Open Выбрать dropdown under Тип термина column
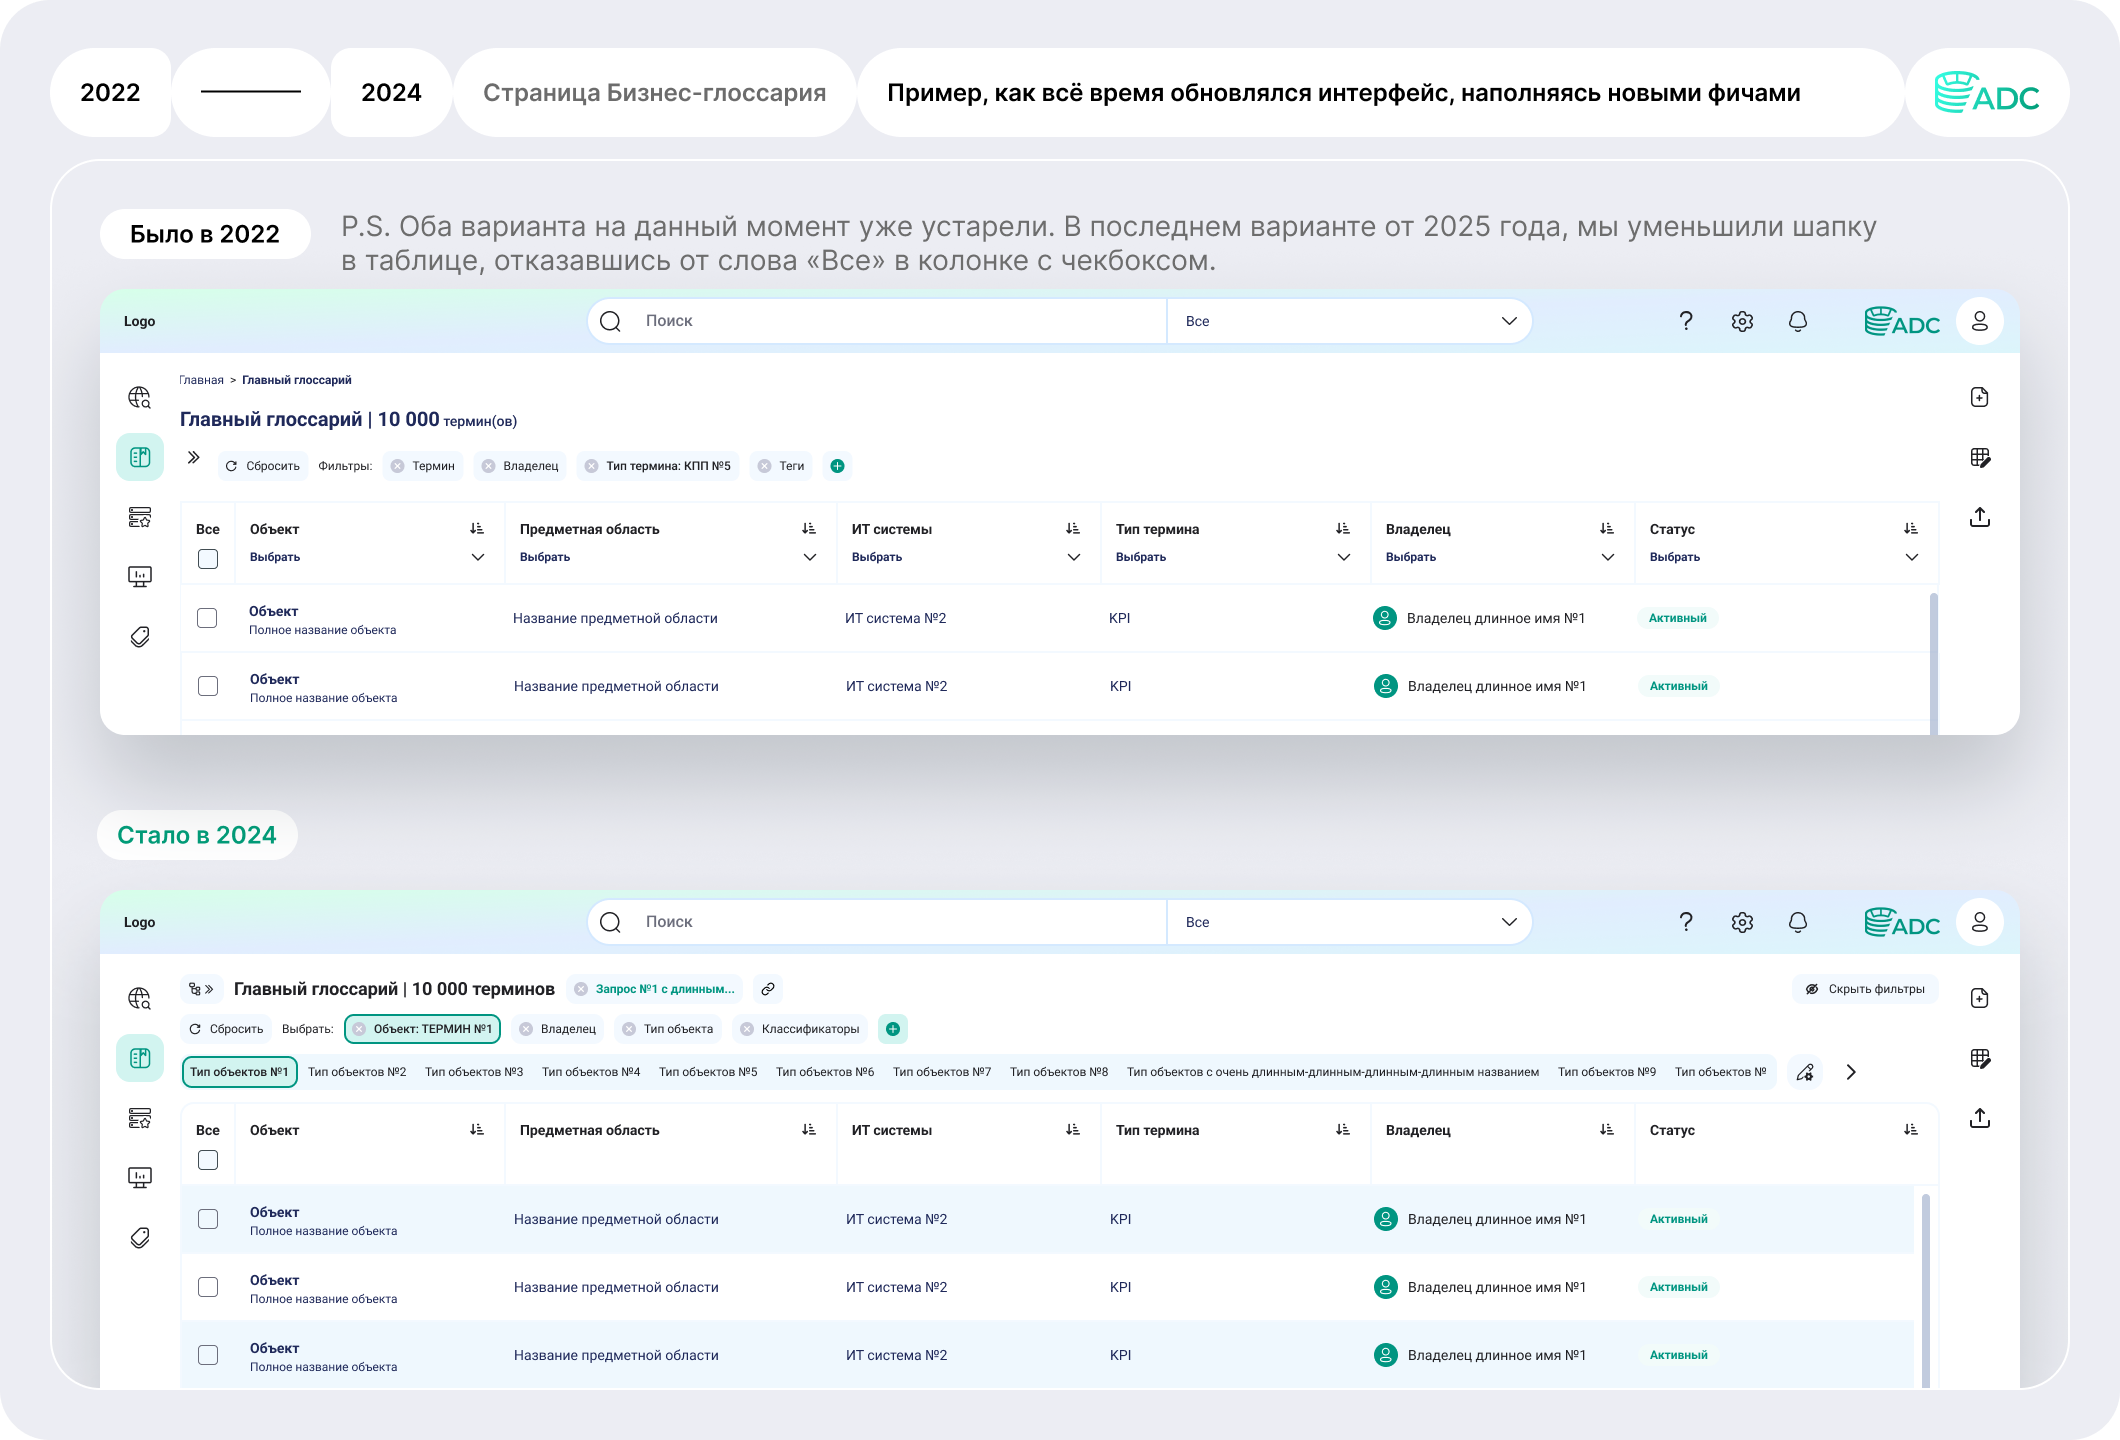This screenshot has width=2120, height=1440. coord(1233,557)
